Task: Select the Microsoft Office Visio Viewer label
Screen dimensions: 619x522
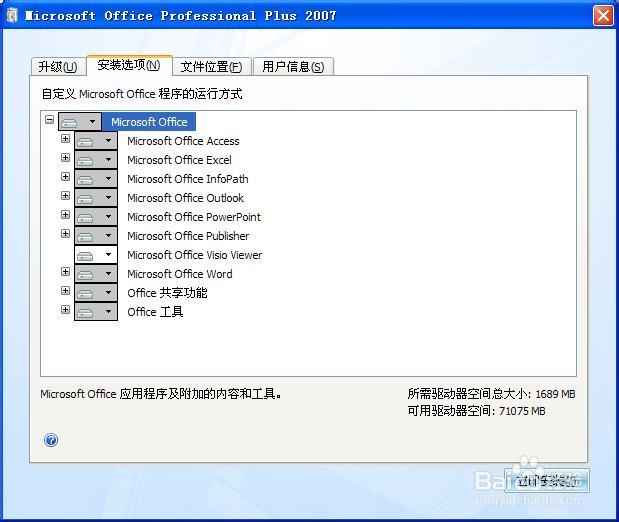Action: tap(195, 255)
